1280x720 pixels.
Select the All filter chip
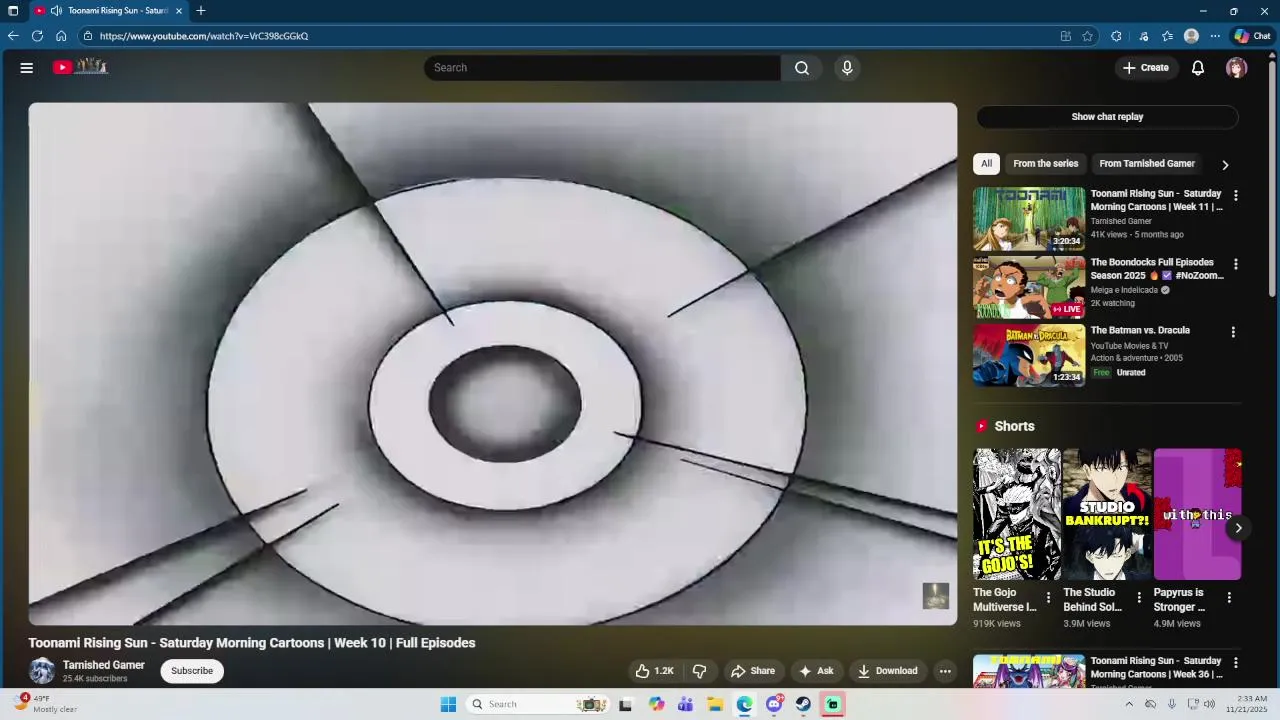pyautogui.click(x=986, y=164)
